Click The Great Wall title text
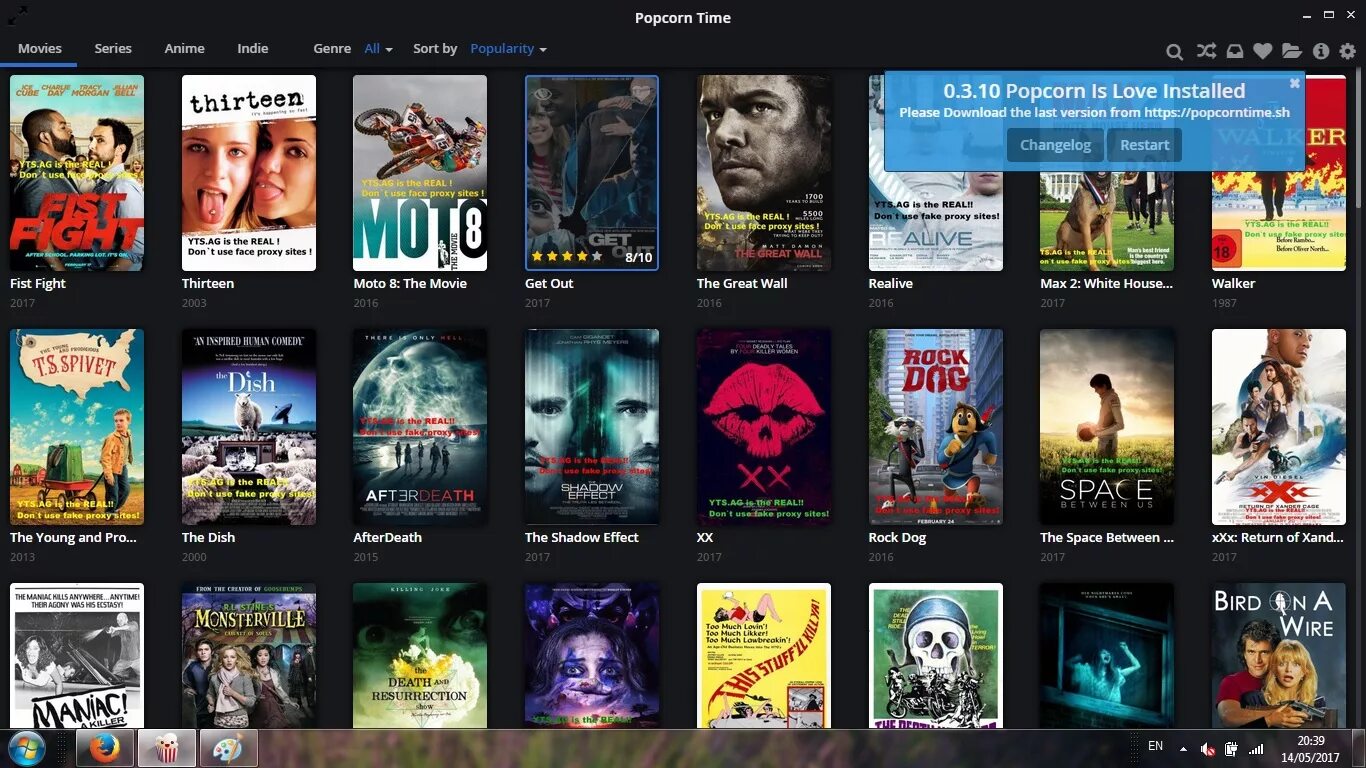The width and height of the screenshot is (1366, 768). (742, 284)
